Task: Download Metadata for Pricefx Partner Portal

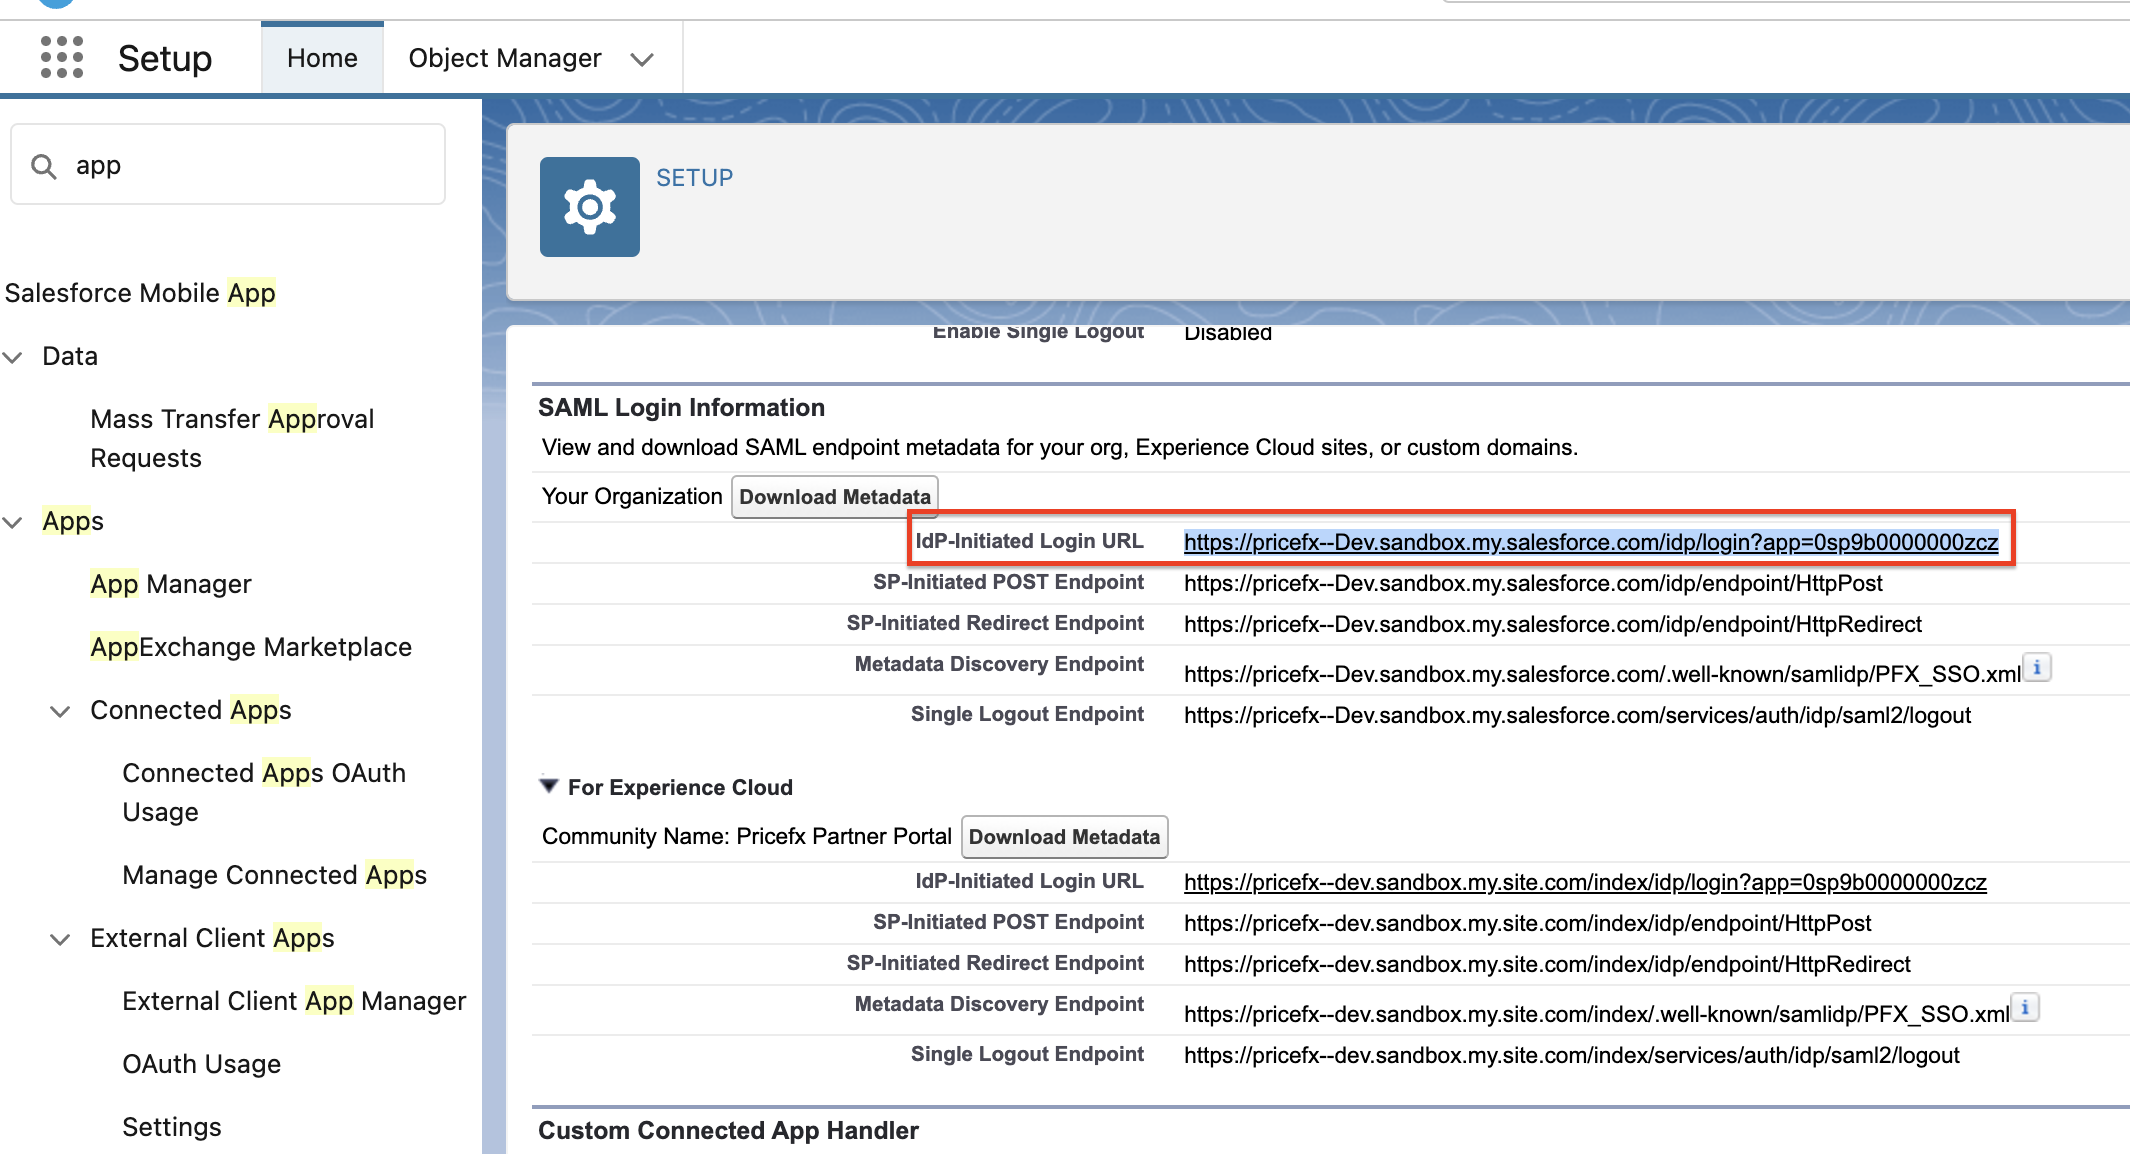Action: point(1064,837)
